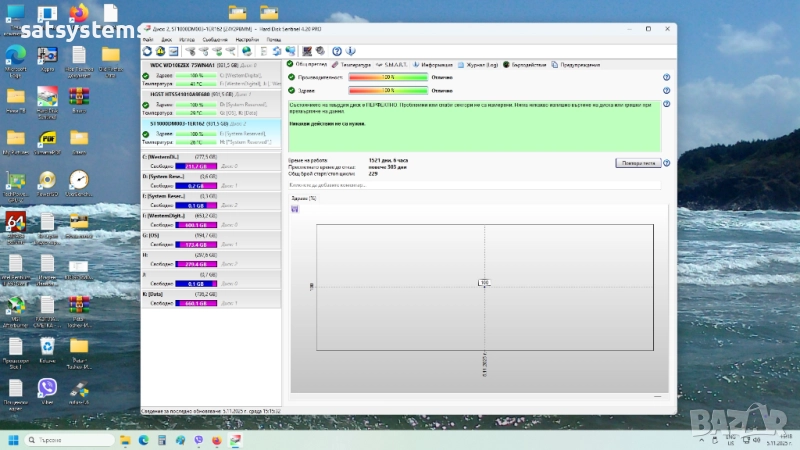Click help icon beside the Performance bar
The width and height of the screenshot is (800, 450).
[x=666, y=76]
